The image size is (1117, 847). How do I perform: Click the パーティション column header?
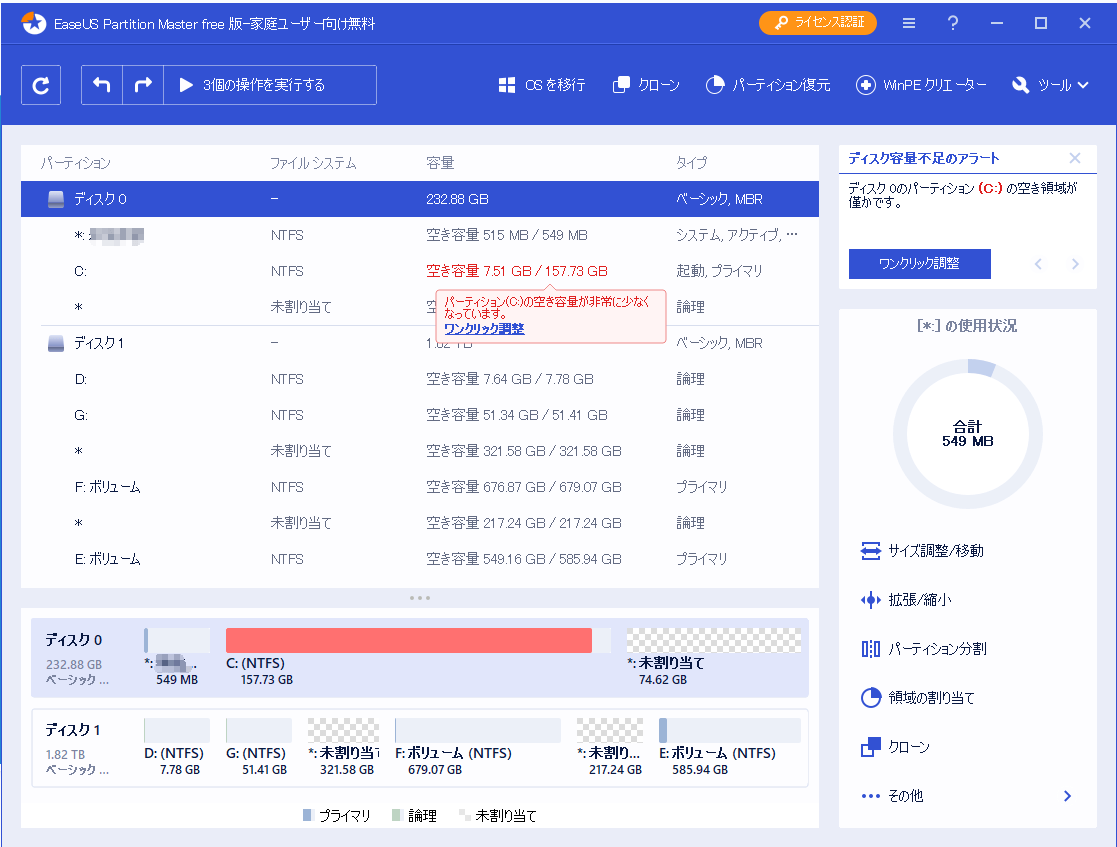click(76, 163)
